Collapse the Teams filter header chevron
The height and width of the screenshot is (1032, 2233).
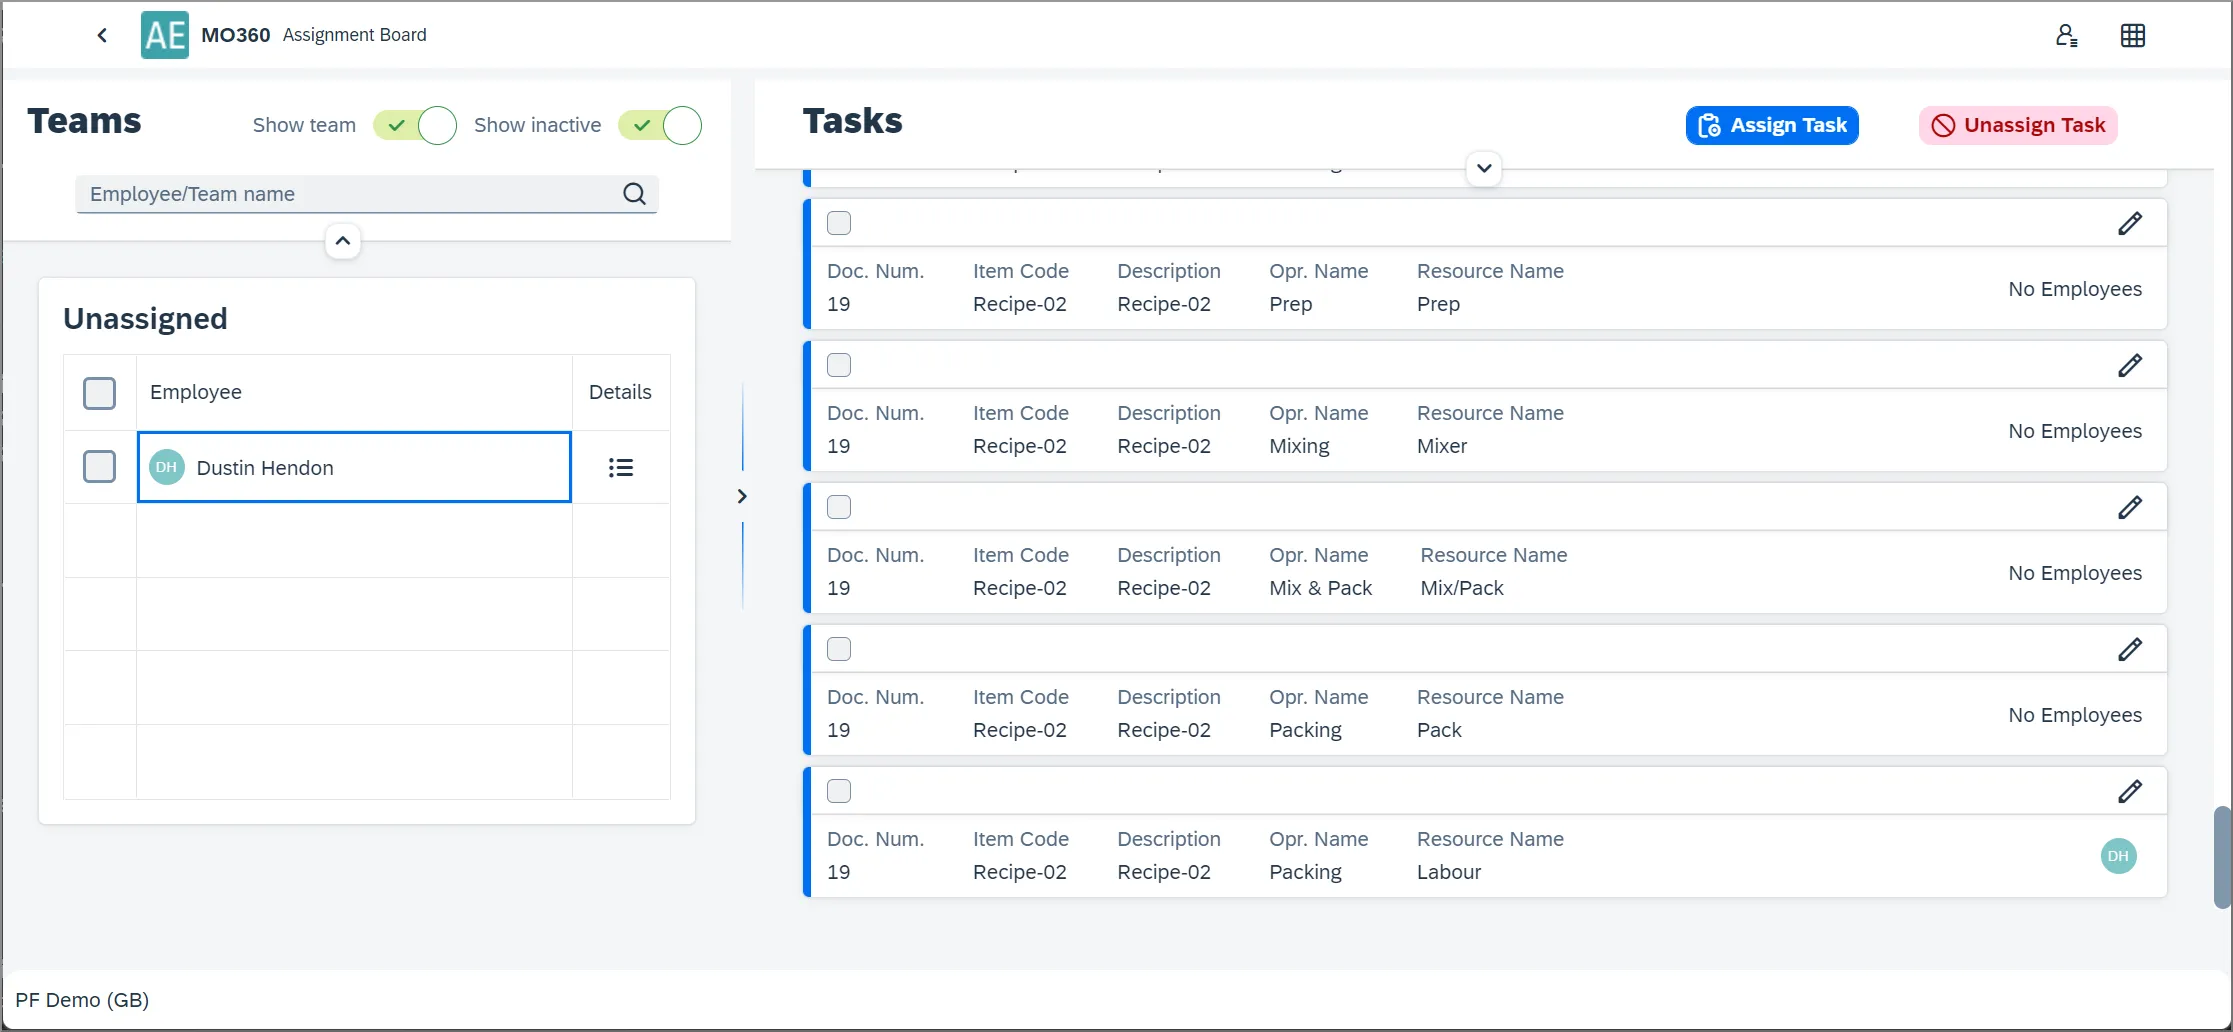coord(342,241)
